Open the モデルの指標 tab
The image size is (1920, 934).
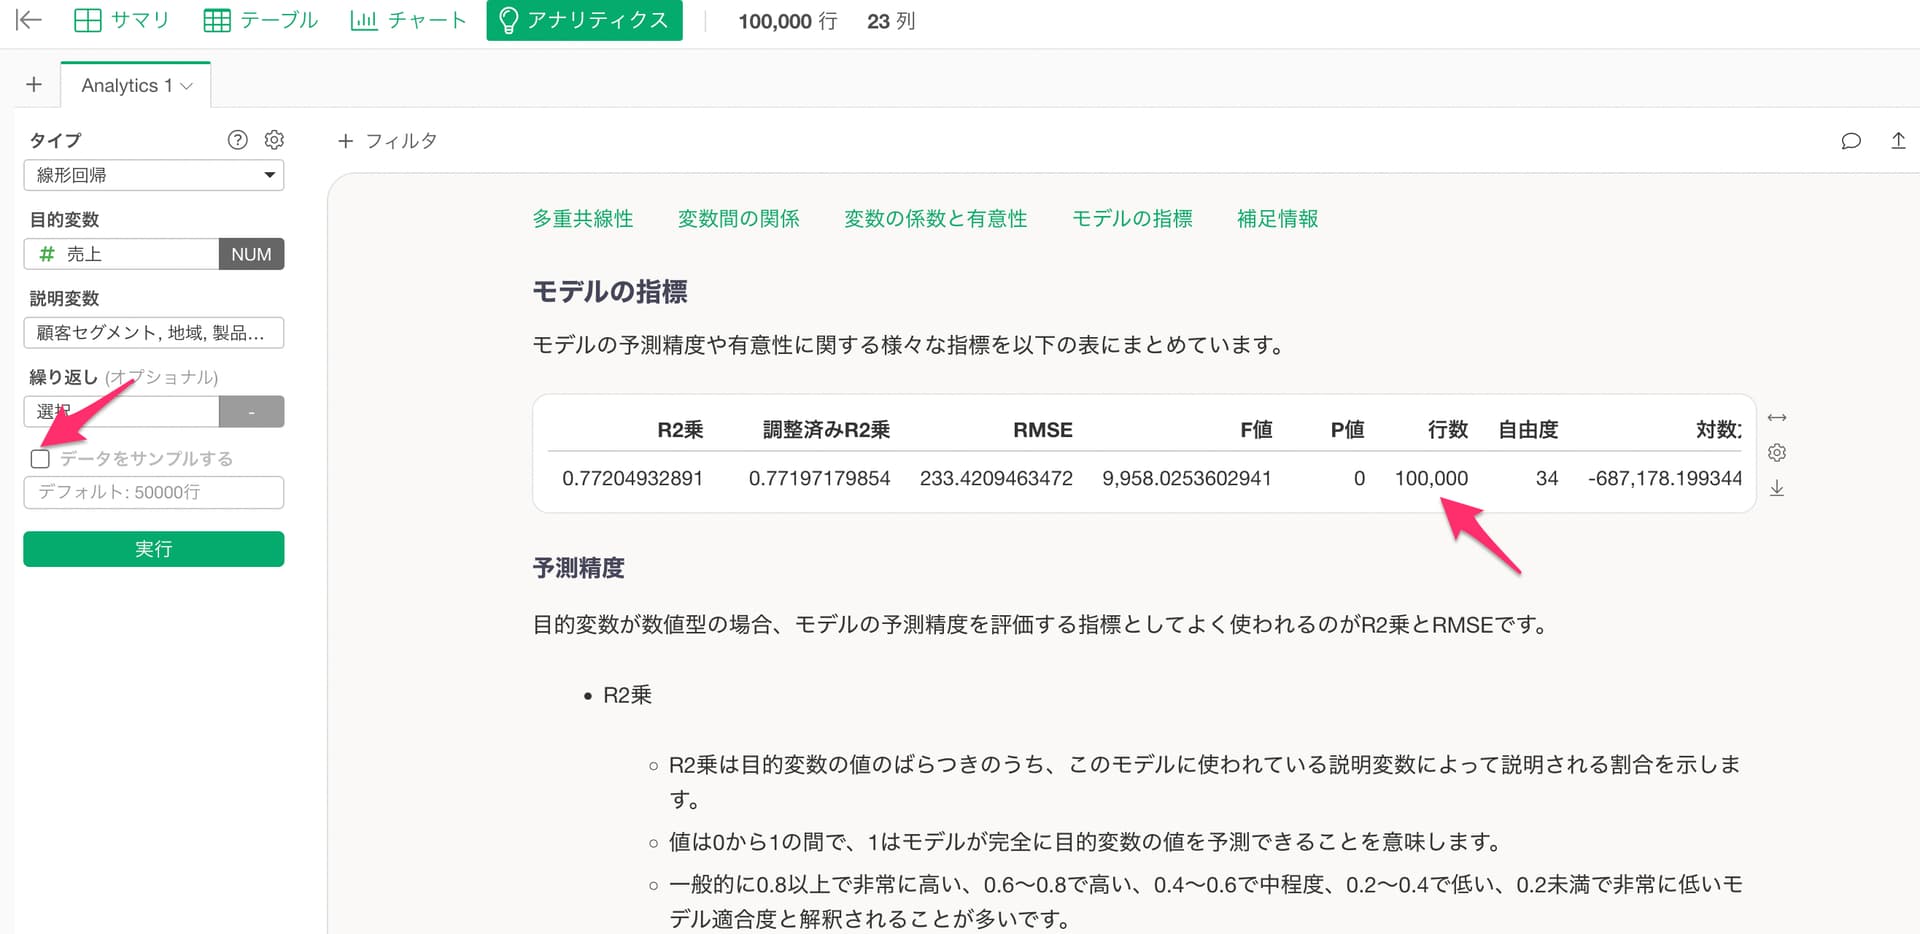coord(1131,218)
